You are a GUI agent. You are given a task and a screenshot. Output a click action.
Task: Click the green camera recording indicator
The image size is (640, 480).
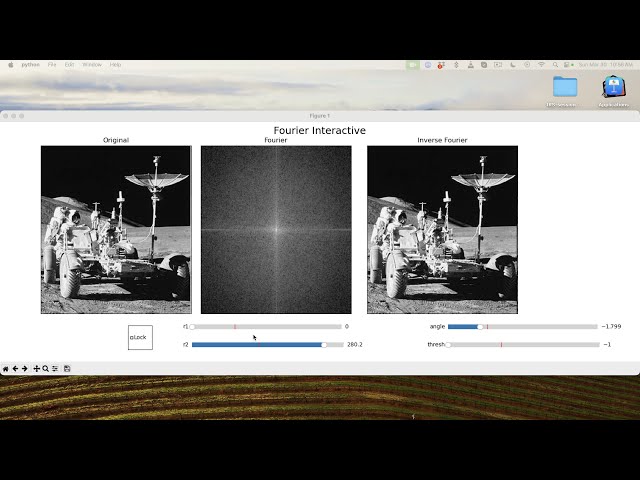(x=413, y=64)
